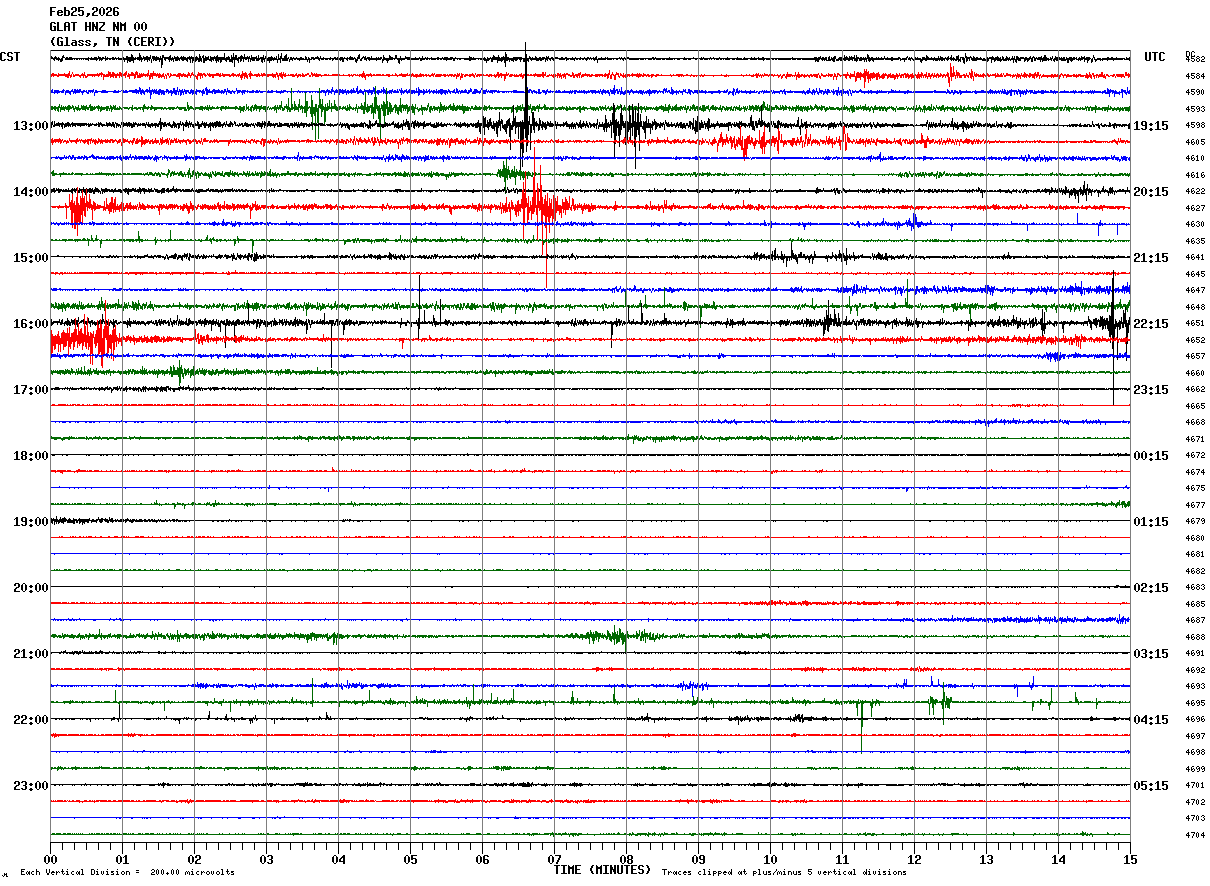Click the DC offset value 4696
This screenshot has width=1210, height=886.
pyautogui.click(x=1195, y=720)
